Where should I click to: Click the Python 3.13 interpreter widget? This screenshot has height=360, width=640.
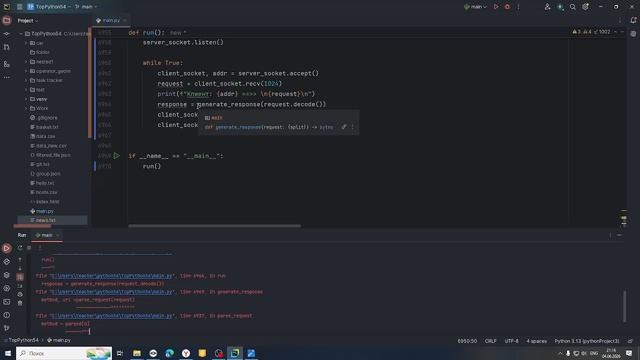(587, 341)
